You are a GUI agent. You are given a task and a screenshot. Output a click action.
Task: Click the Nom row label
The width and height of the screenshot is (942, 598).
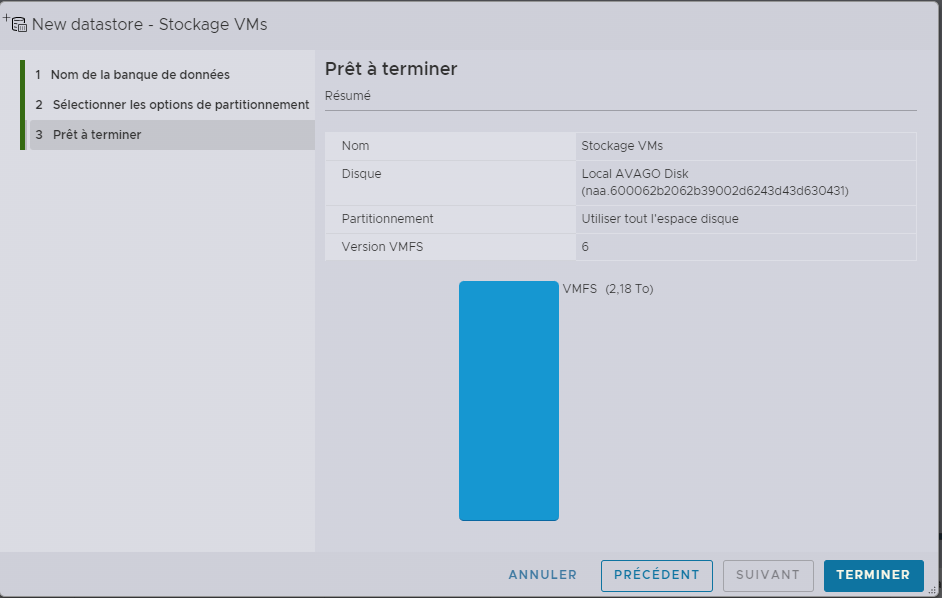coord(355,146)
